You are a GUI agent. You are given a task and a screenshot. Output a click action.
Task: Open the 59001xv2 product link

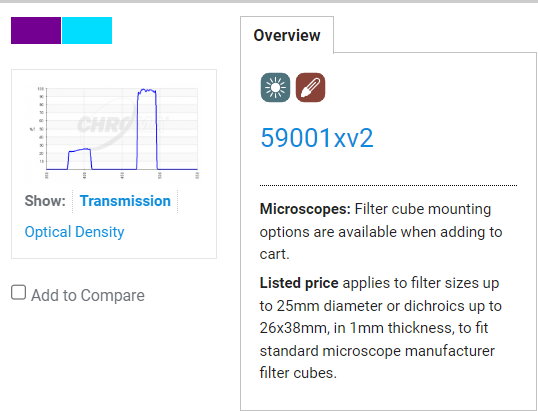pyautogui.click(x=317, y=138)
